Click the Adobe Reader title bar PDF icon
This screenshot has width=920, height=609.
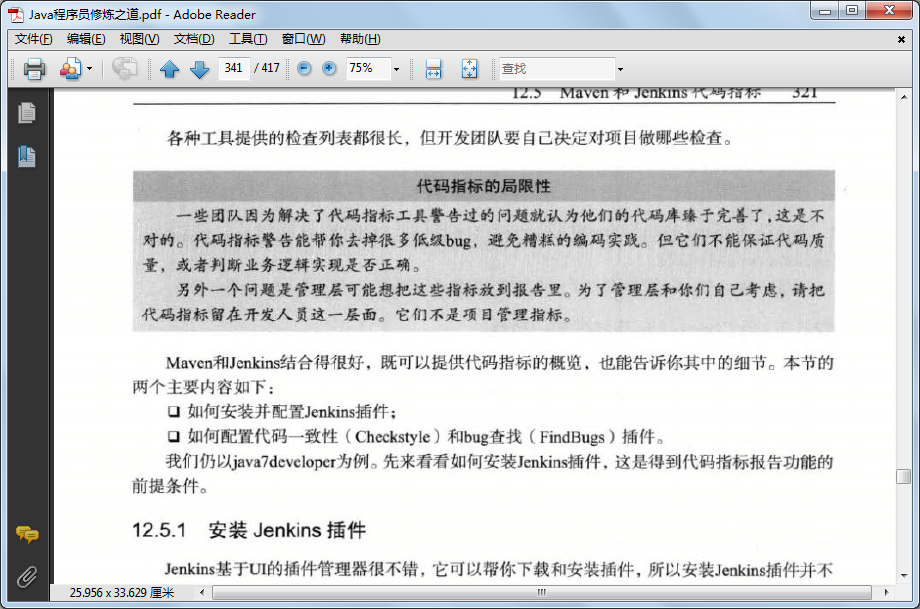16,14
